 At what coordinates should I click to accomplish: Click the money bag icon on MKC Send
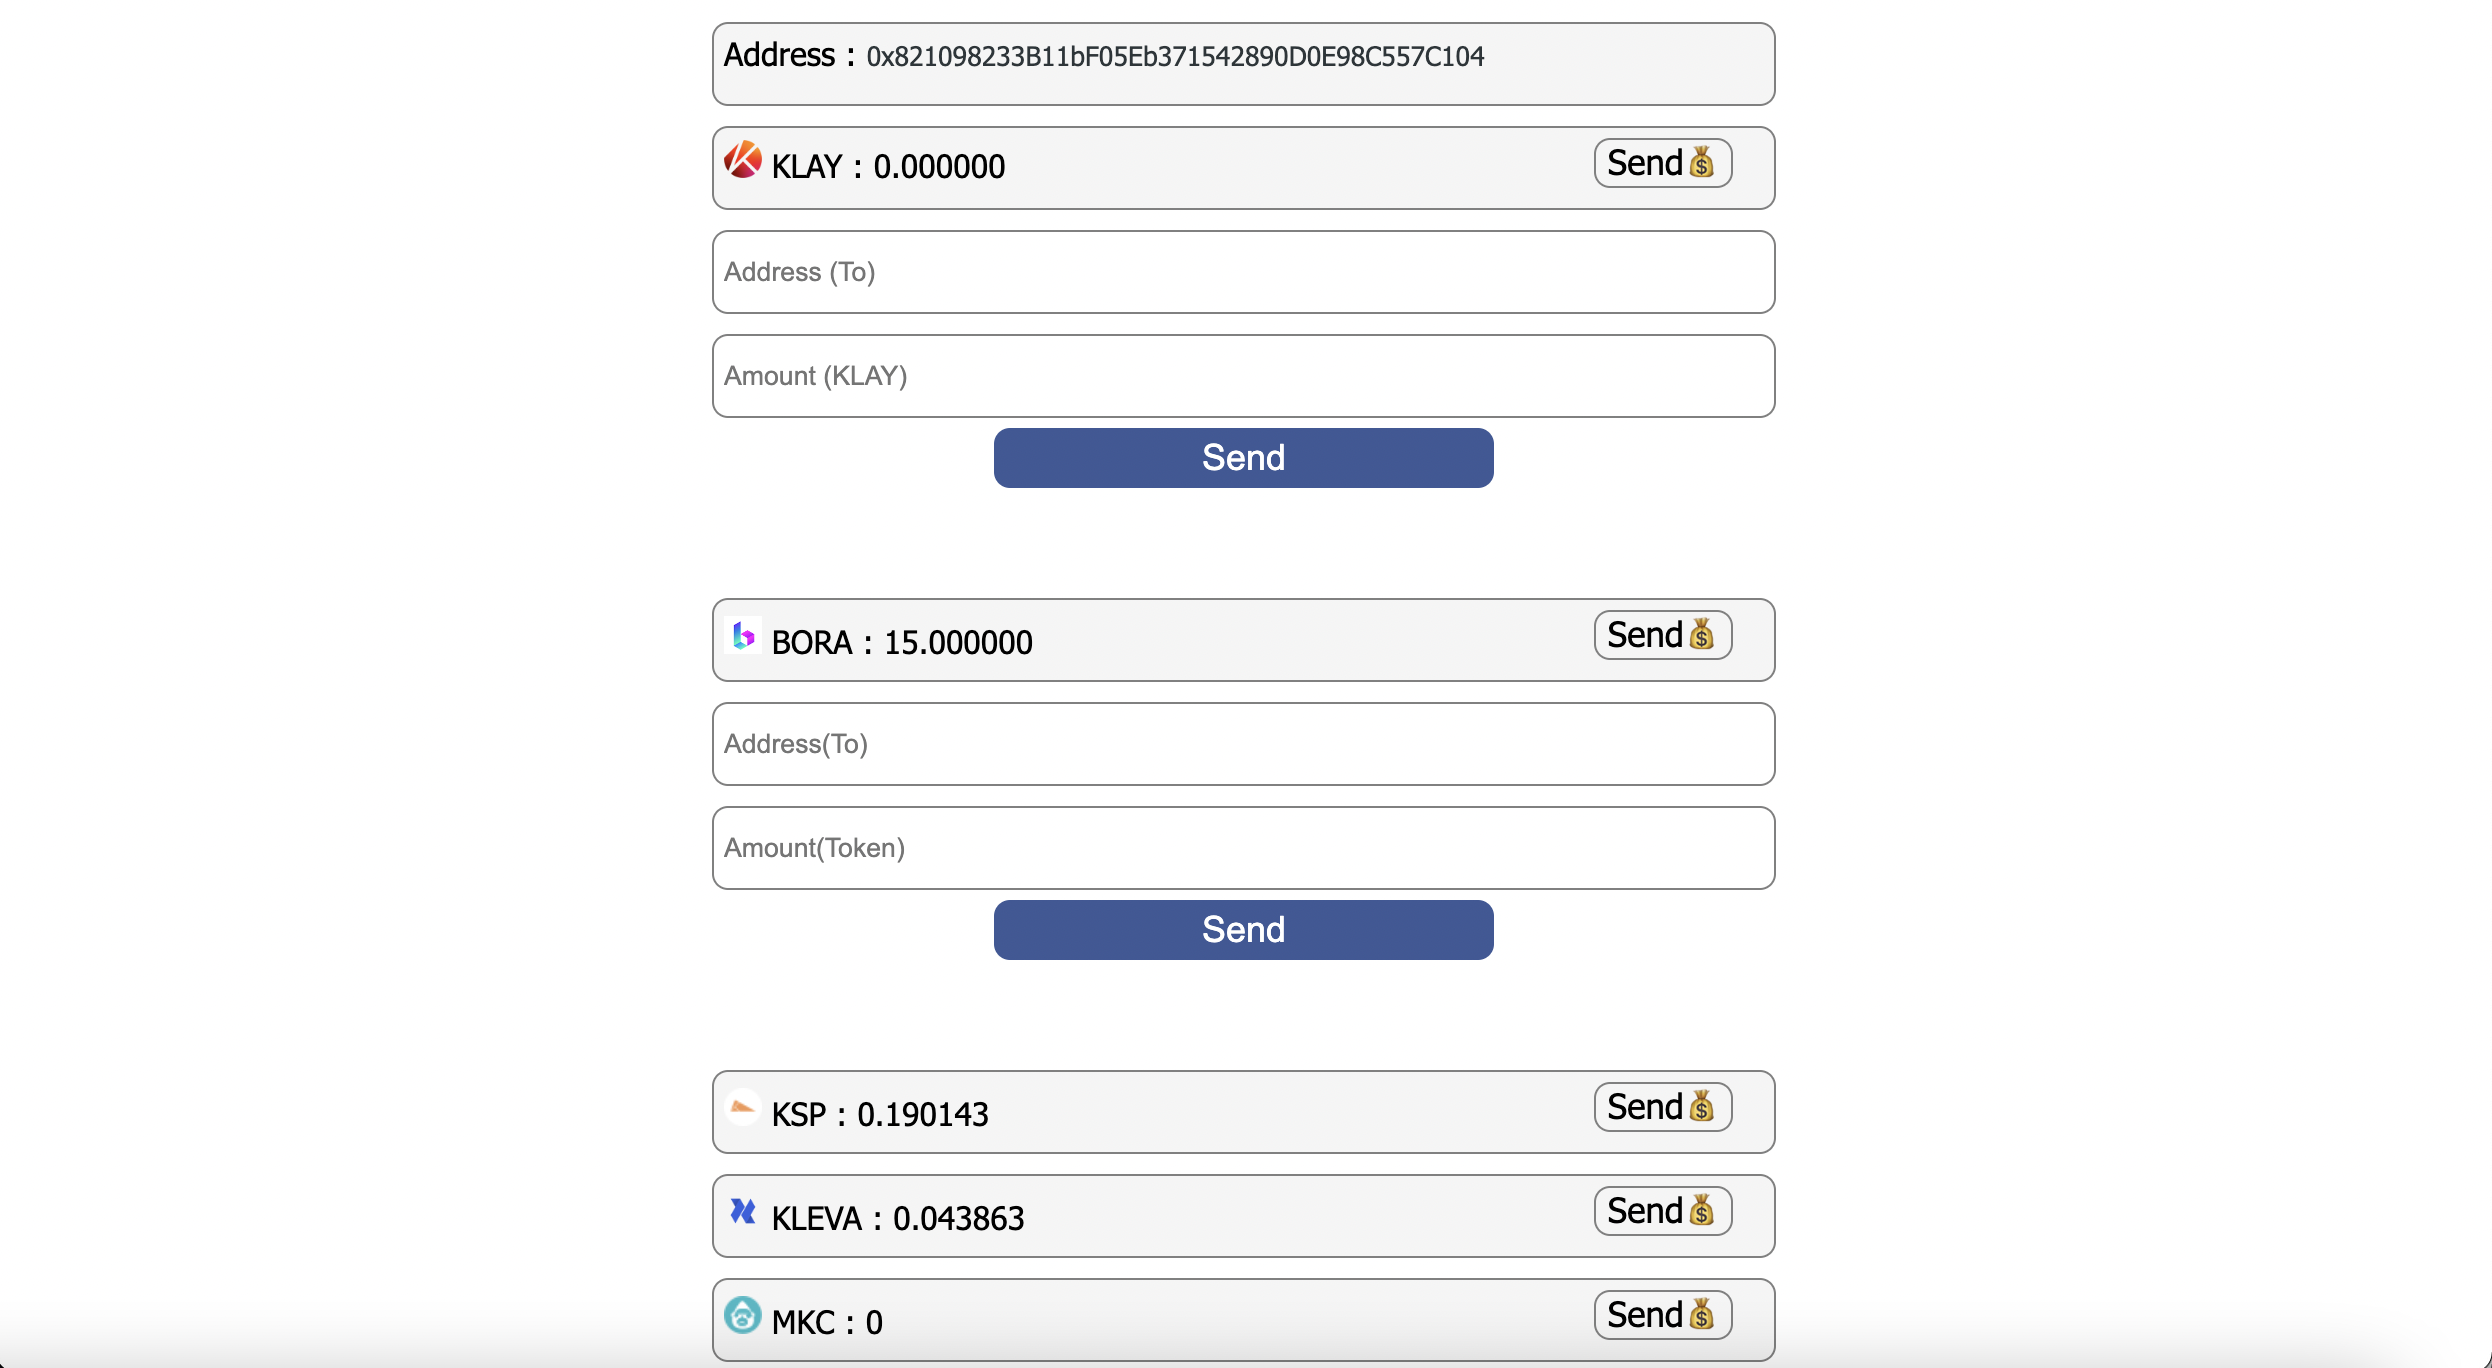[1703, 1315]
